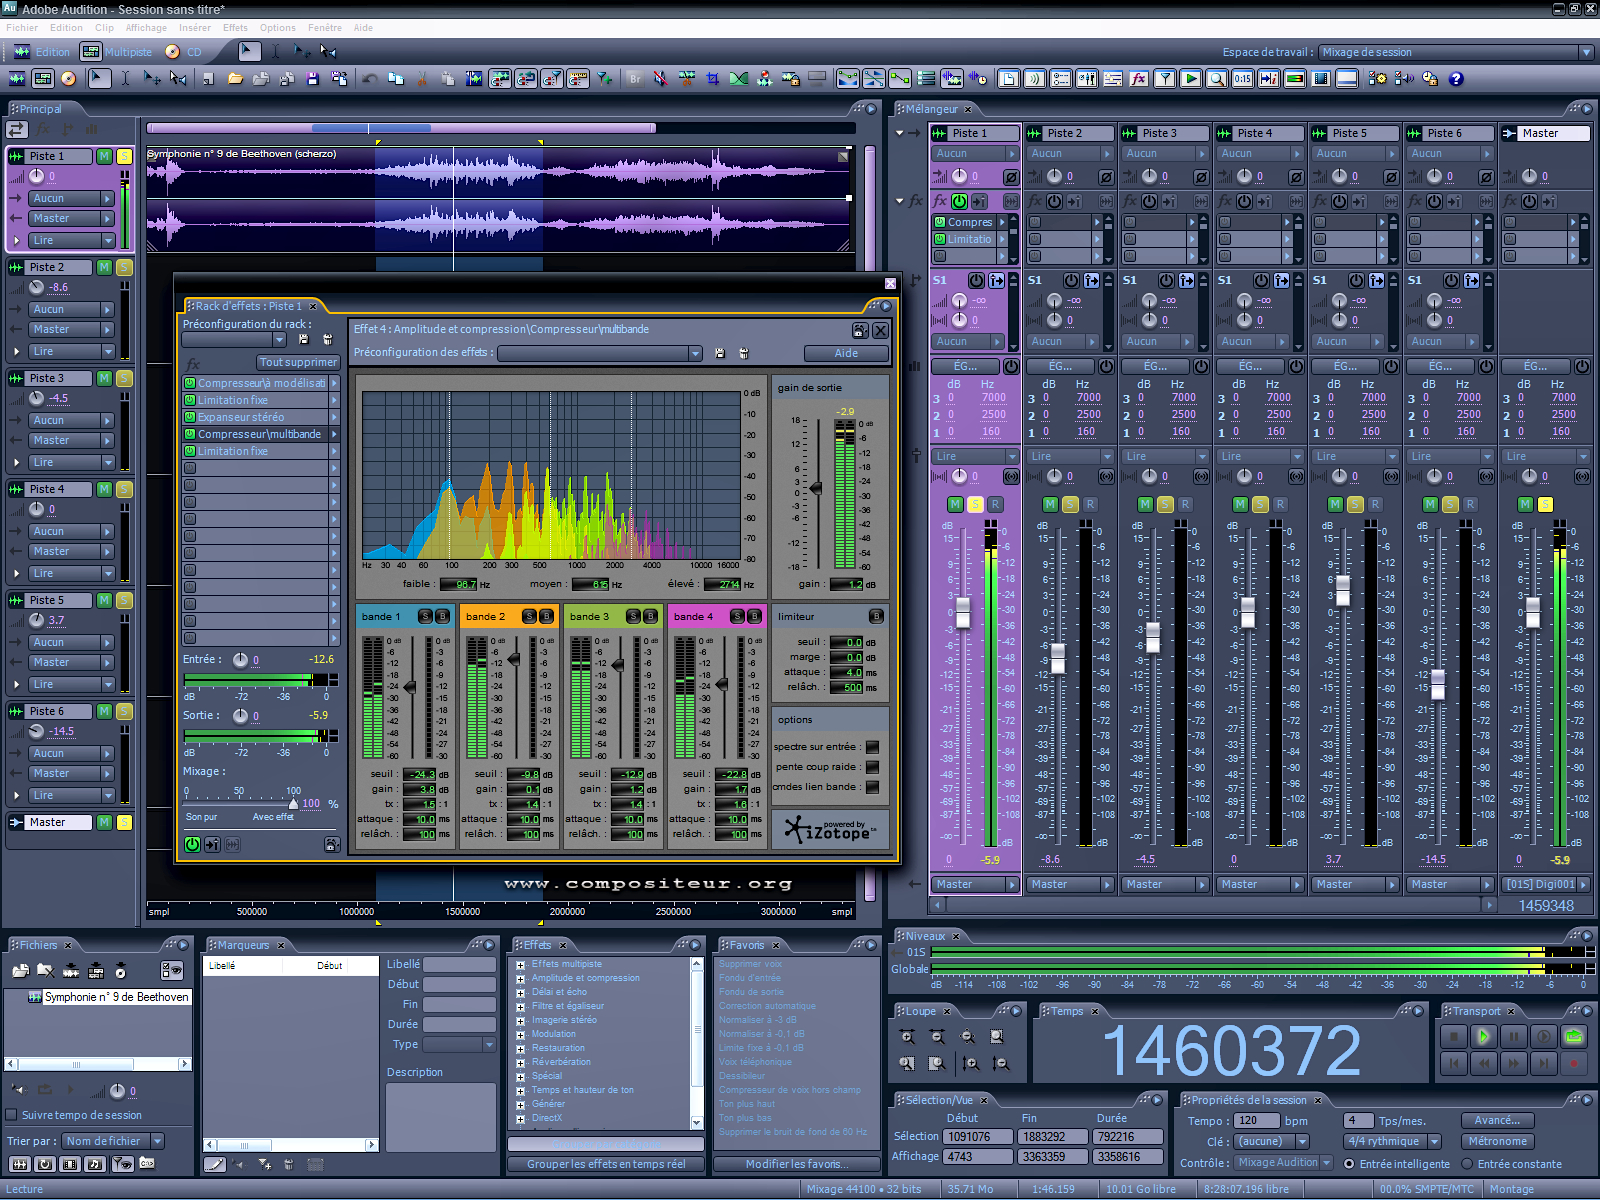Click the import file icon in Fichiers panel
The height and width of the screenshot is (1200, 1600).
click(x=20, y=970)
